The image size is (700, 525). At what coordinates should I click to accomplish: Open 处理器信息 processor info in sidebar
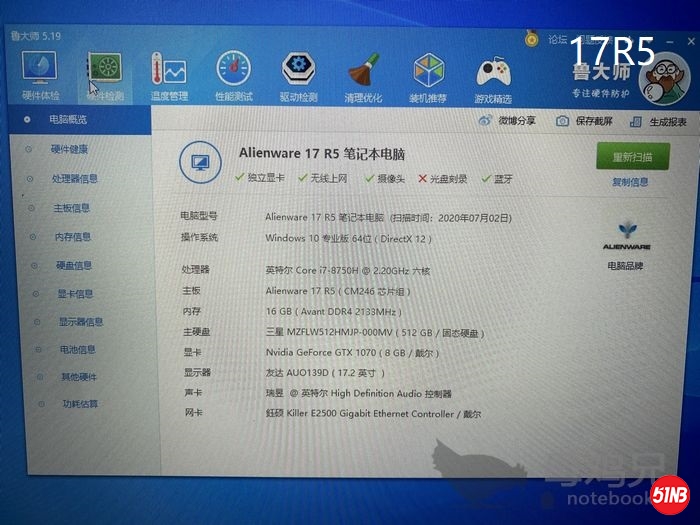(74, 179)
